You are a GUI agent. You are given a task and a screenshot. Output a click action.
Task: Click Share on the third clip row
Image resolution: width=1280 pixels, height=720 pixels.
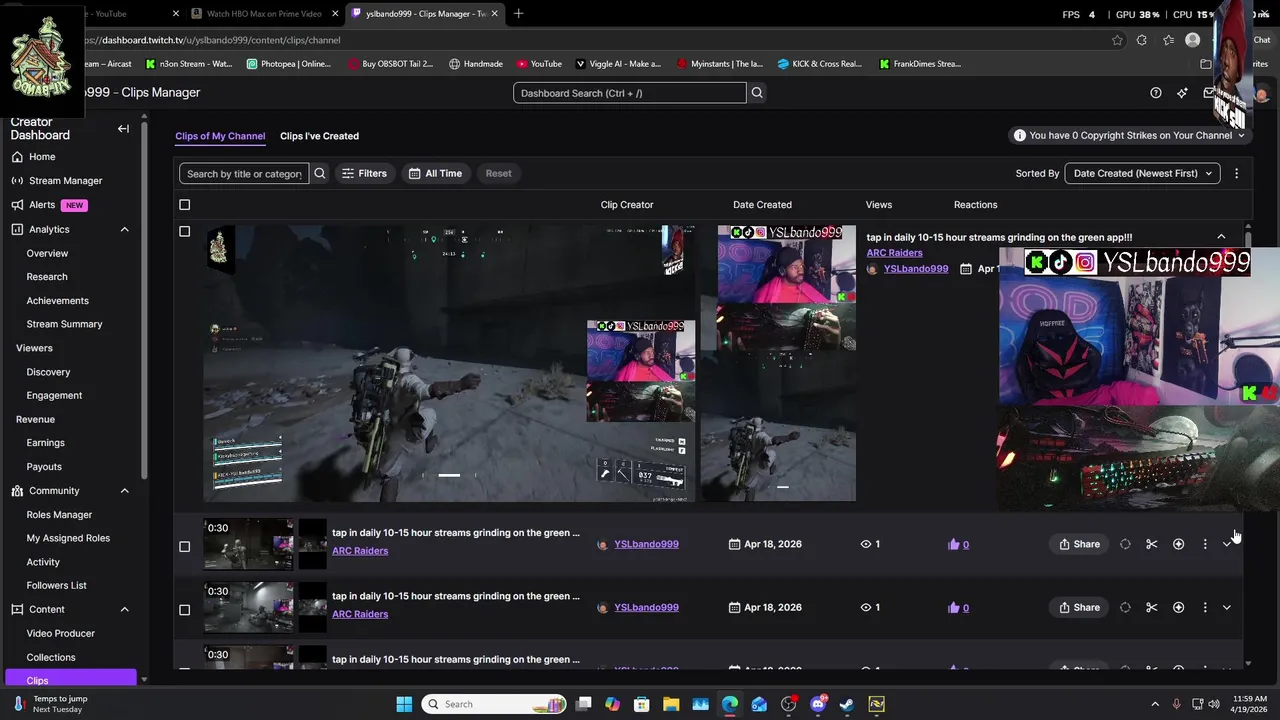point(1080,608)
